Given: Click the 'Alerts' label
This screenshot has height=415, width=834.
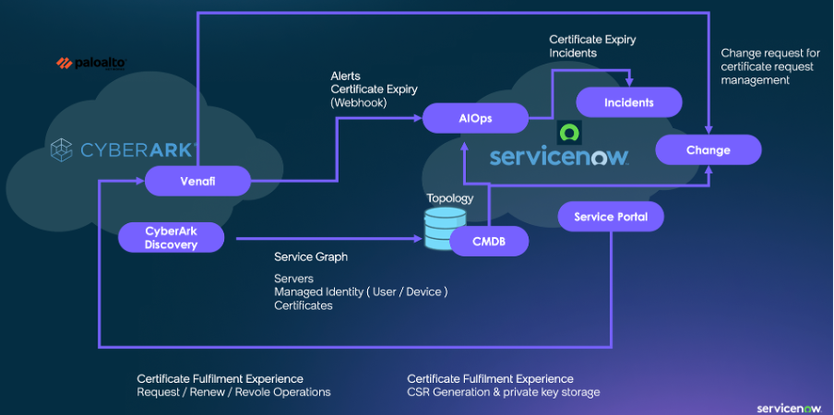Looking at the screenshot, I should pyautogui.click(x=345, y=77).
